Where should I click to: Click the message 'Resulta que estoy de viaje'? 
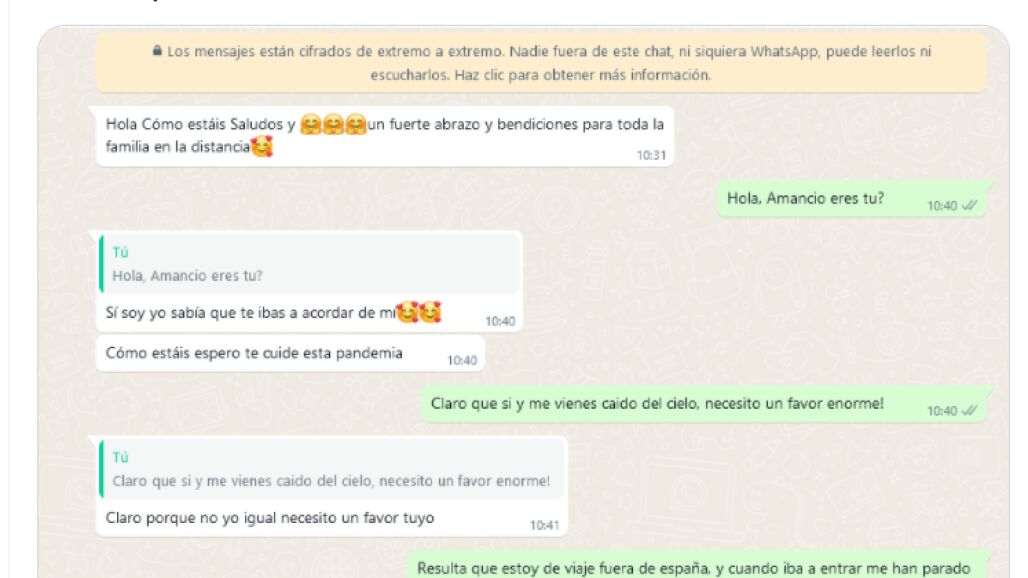(x=696, y=568)
